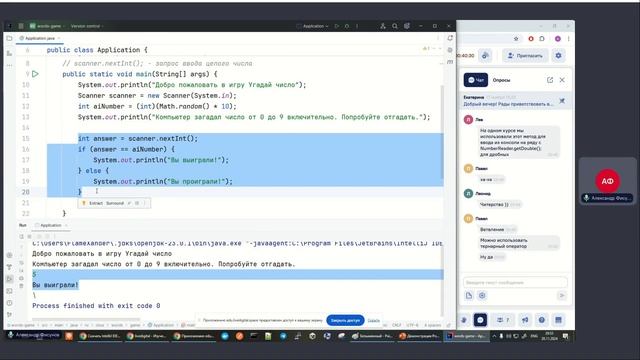
Task: Click the Debug icon in IntelliJ title bar
Action: 347,26
